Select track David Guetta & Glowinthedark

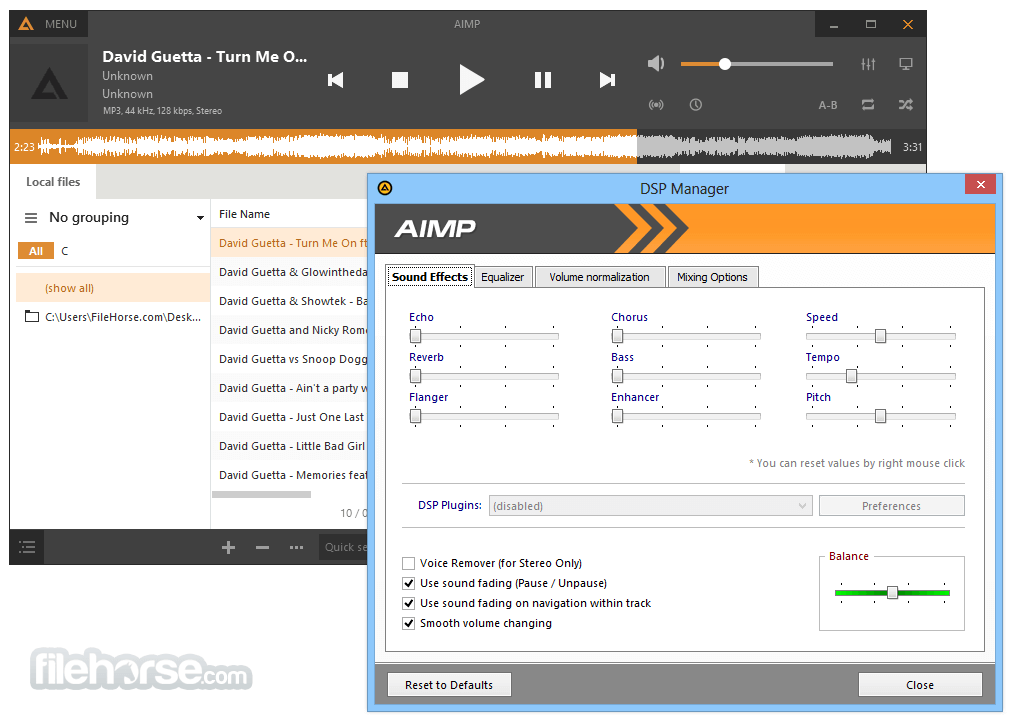pos(290,272)
